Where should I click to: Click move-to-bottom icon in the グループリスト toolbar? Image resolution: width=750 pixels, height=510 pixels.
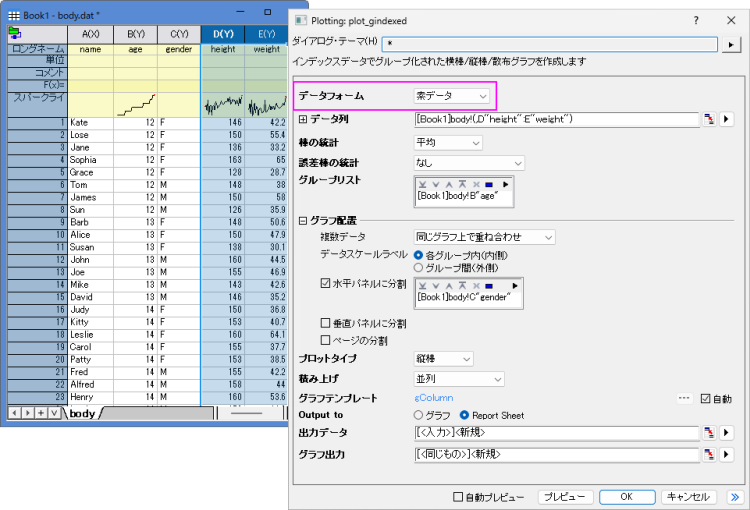[422, 184]
